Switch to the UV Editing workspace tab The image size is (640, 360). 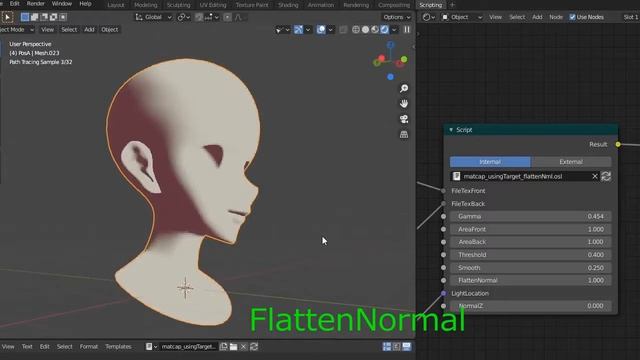pyautogui.click(x=213, y=5)
